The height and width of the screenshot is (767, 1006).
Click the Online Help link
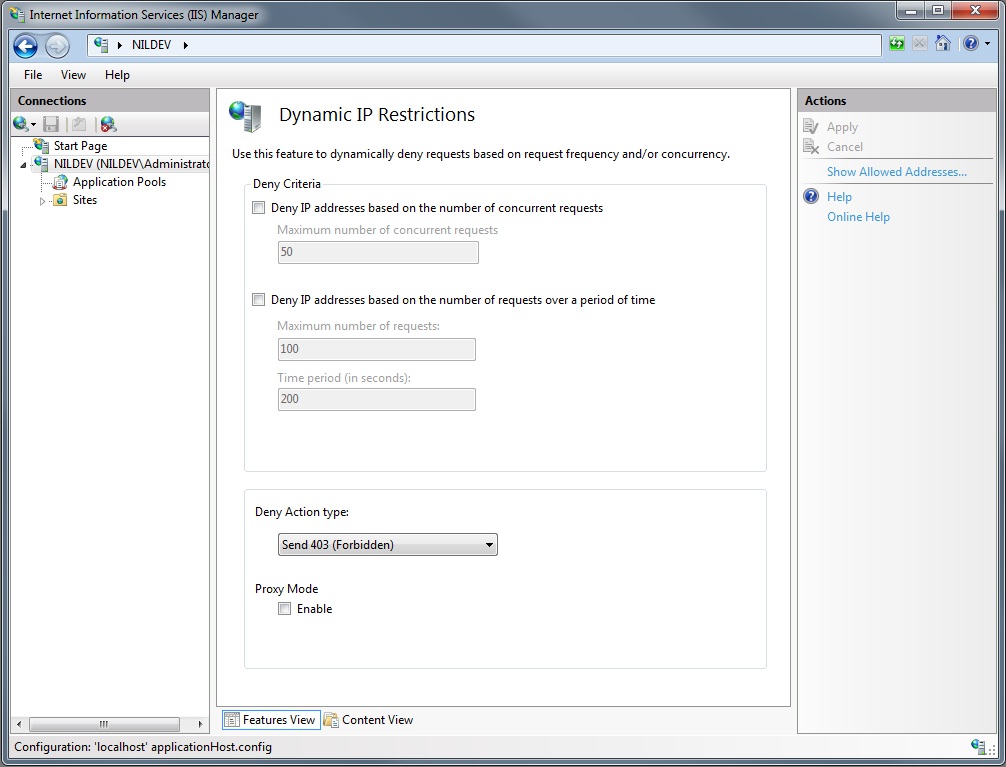click(x=857, y=216)
